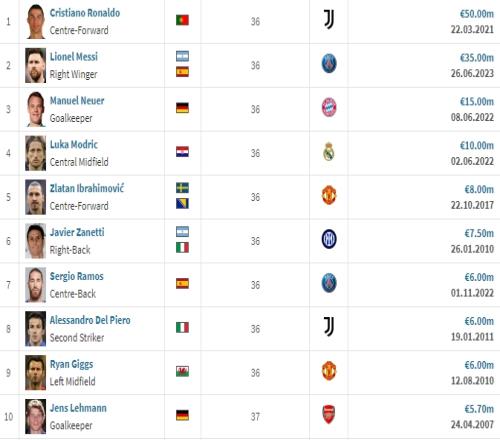Click the Manchester United crest in Ryan Giggs' row
This screenshot has width=500, height=440.
tap(329, 371)
